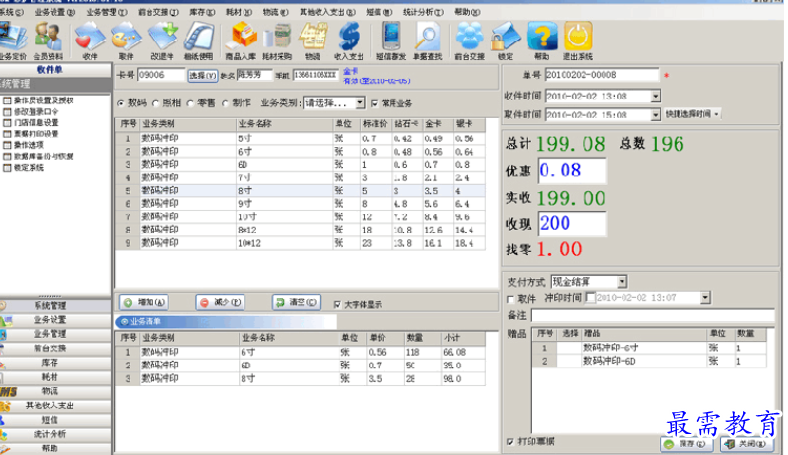Toggle the 常用业务 checkbox
Viewport: 788px width, 455px height.
(374, 103)
